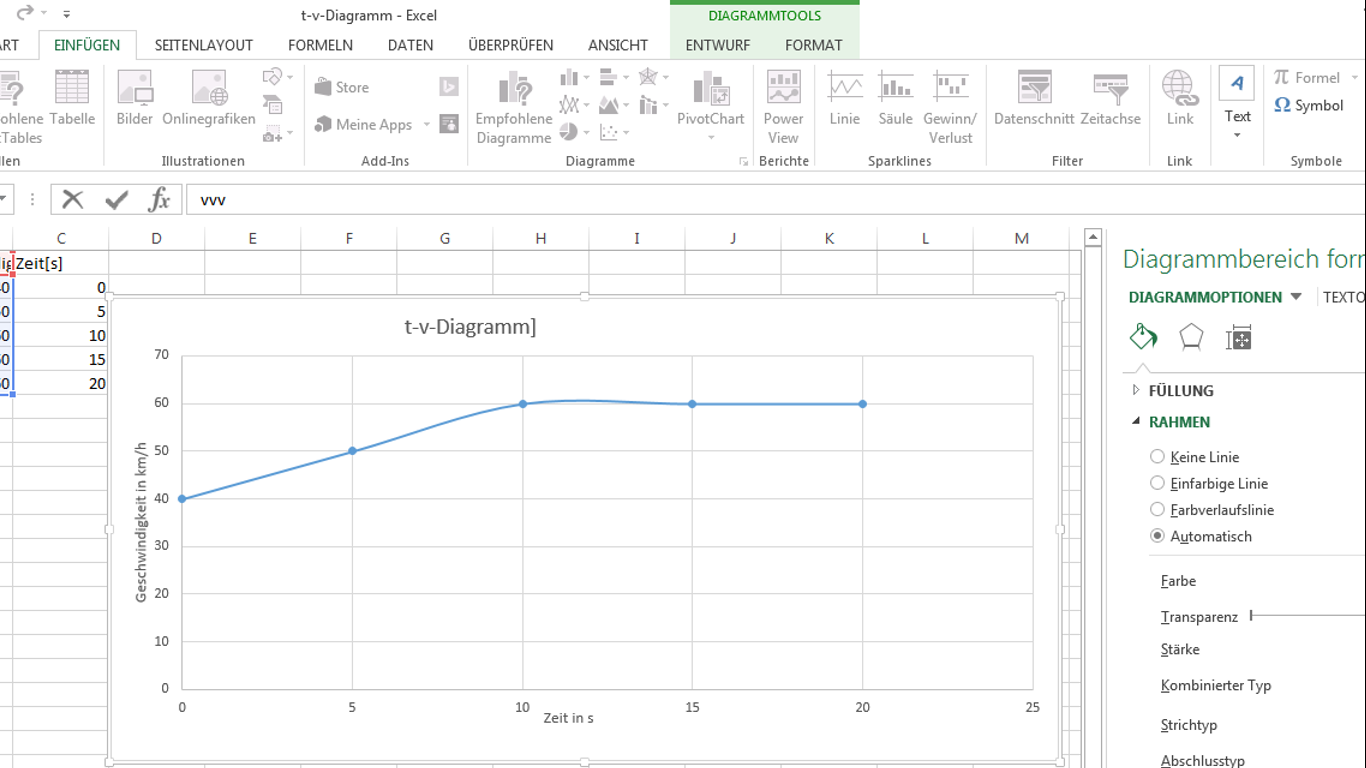Select the Geschwindigkeit in km/h axis title

(141, 523)
